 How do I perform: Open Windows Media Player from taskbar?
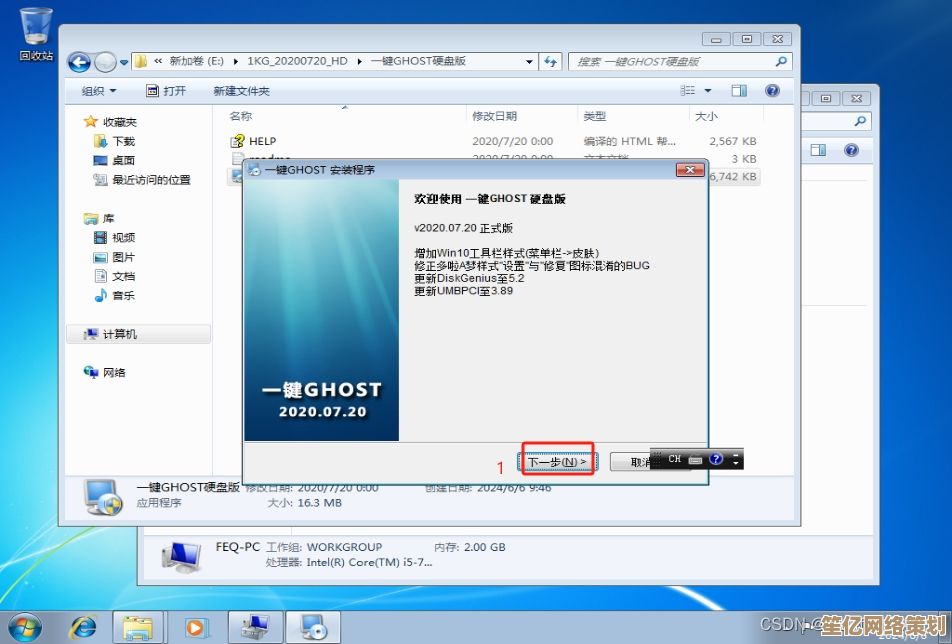click(x=195, y=628)
